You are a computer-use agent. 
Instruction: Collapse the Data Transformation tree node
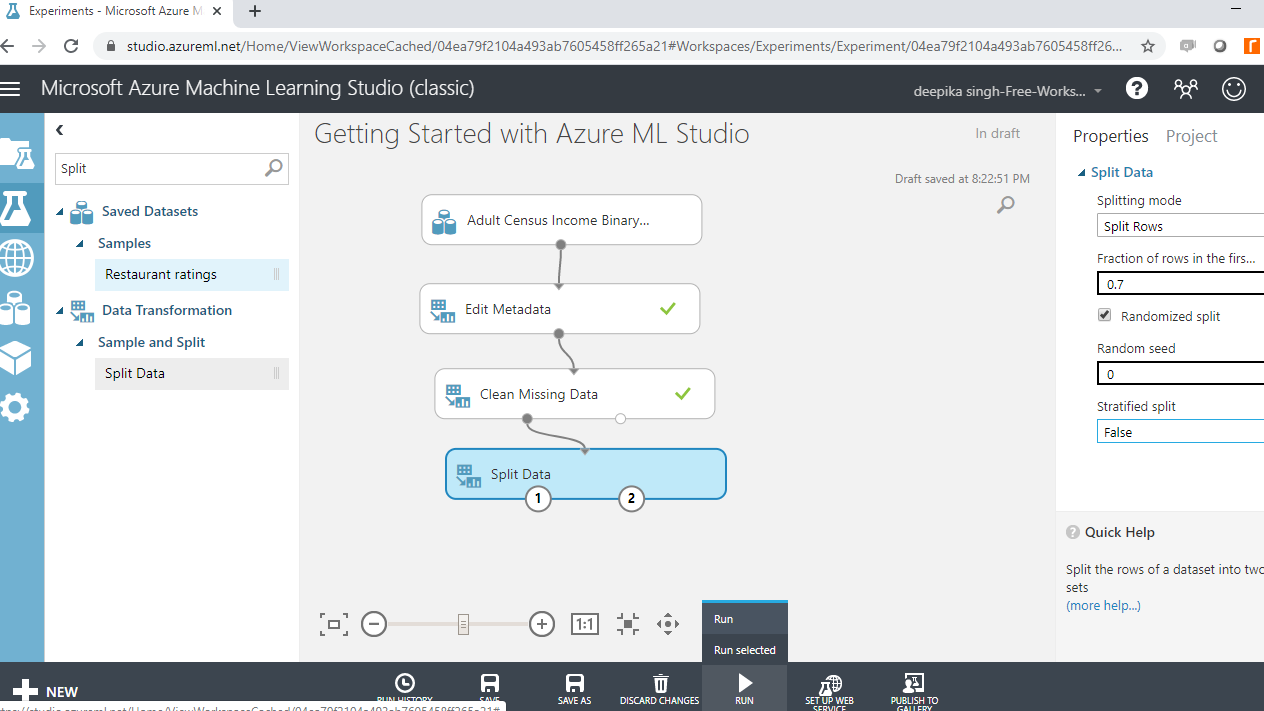(x=60, y=311)
